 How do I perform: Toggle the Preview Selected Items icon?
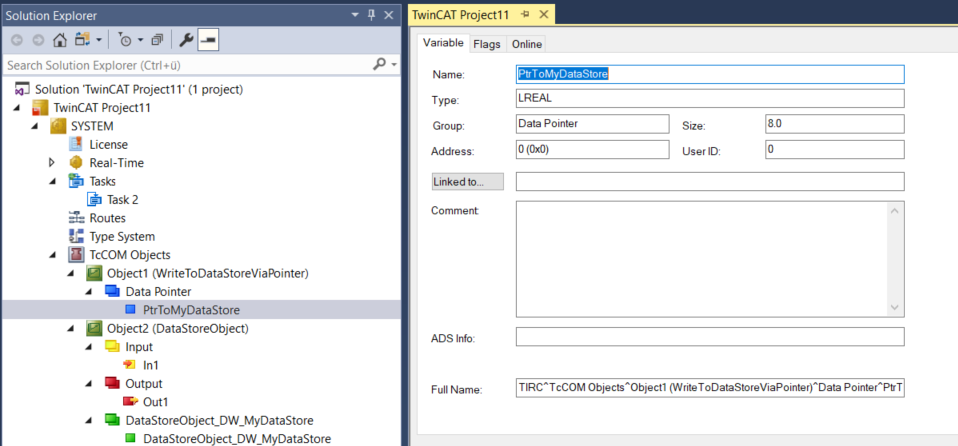[208, 40]
